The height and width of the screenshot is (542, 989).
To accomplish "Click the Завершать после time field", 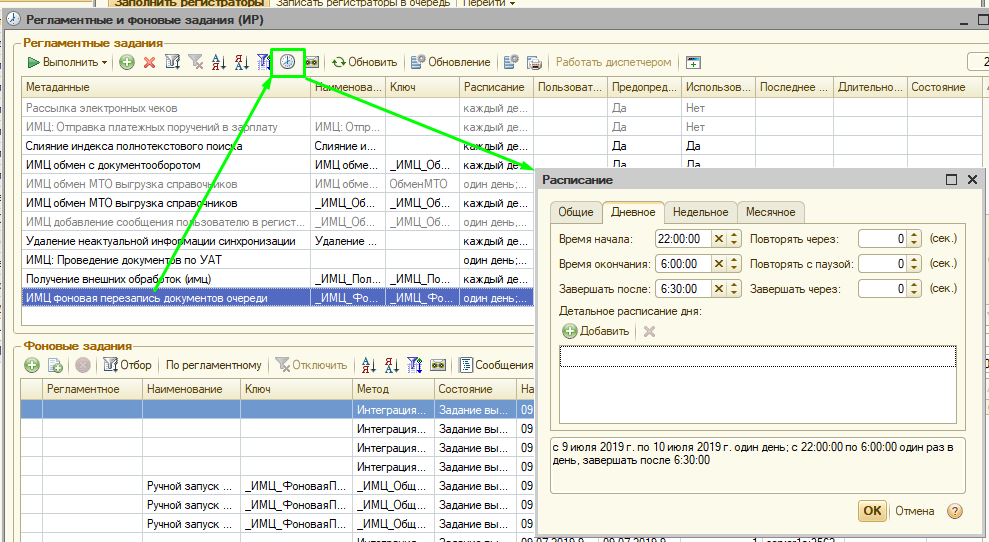I will 682,289.
